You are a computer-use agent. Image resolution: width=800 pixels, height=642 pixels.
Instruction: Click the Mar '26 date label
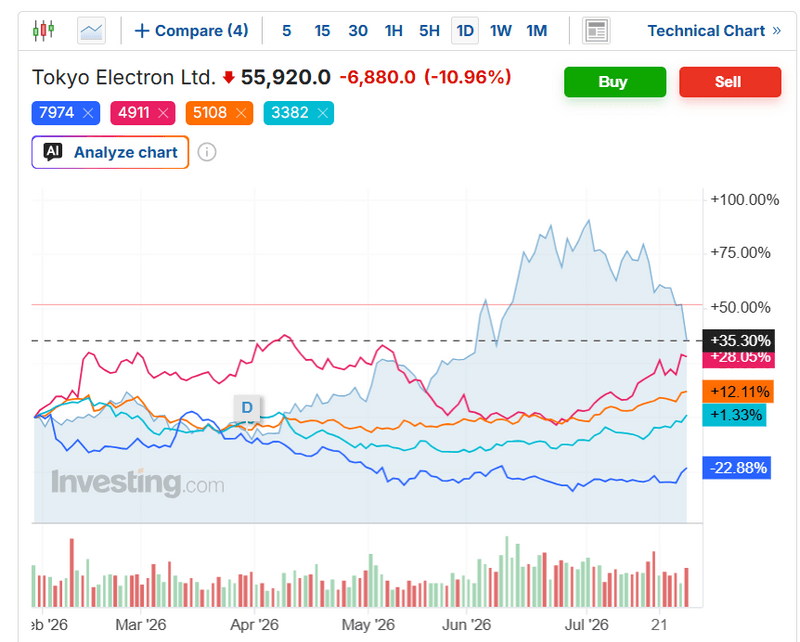[x=141, y=625]
